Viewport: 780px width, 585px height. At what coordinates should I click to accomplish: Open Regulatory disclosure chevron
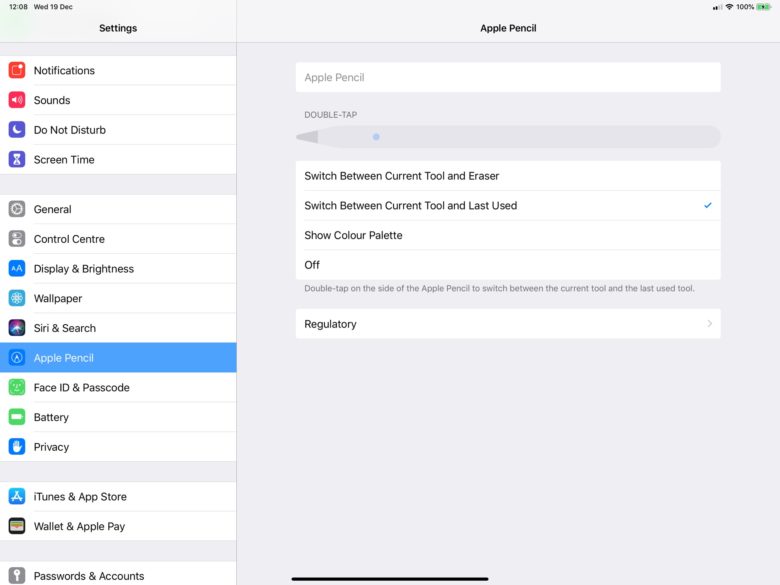[x=710, y=324]
